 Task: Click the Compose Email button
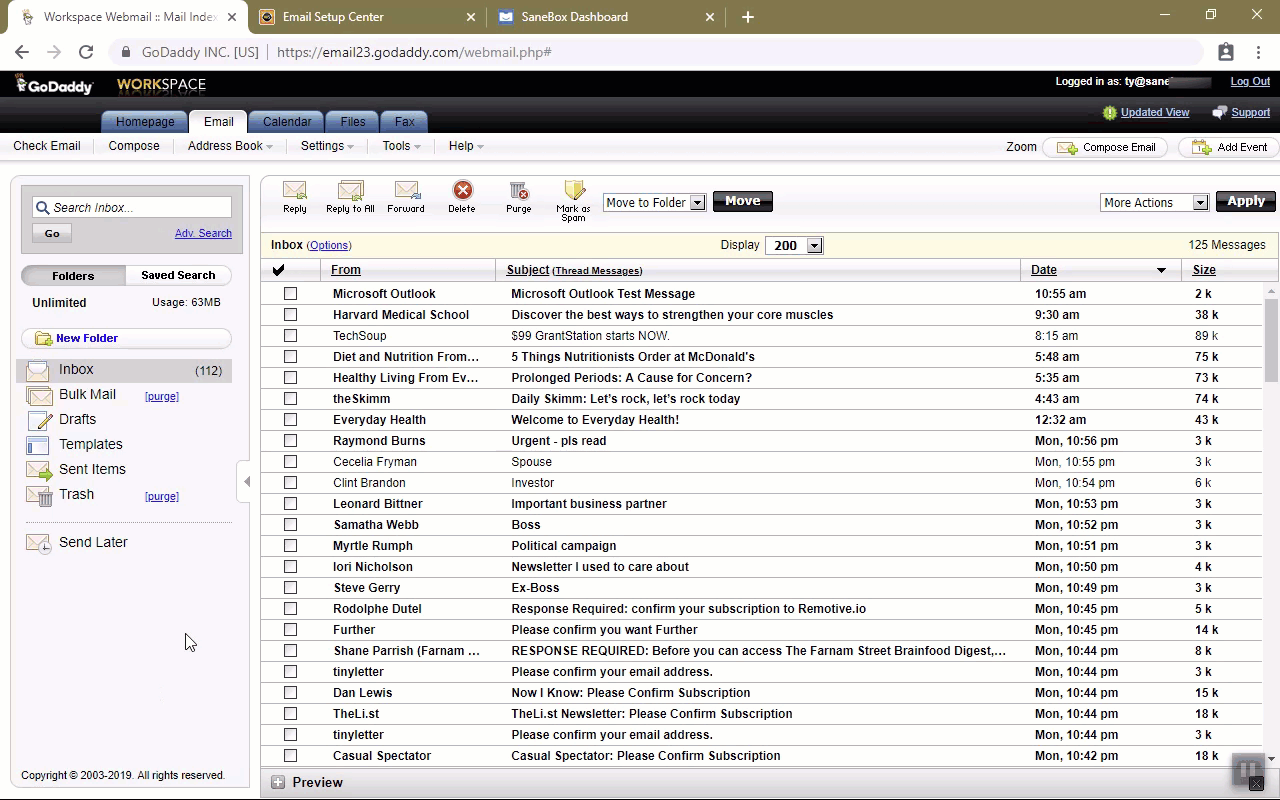pos(1106,147)
